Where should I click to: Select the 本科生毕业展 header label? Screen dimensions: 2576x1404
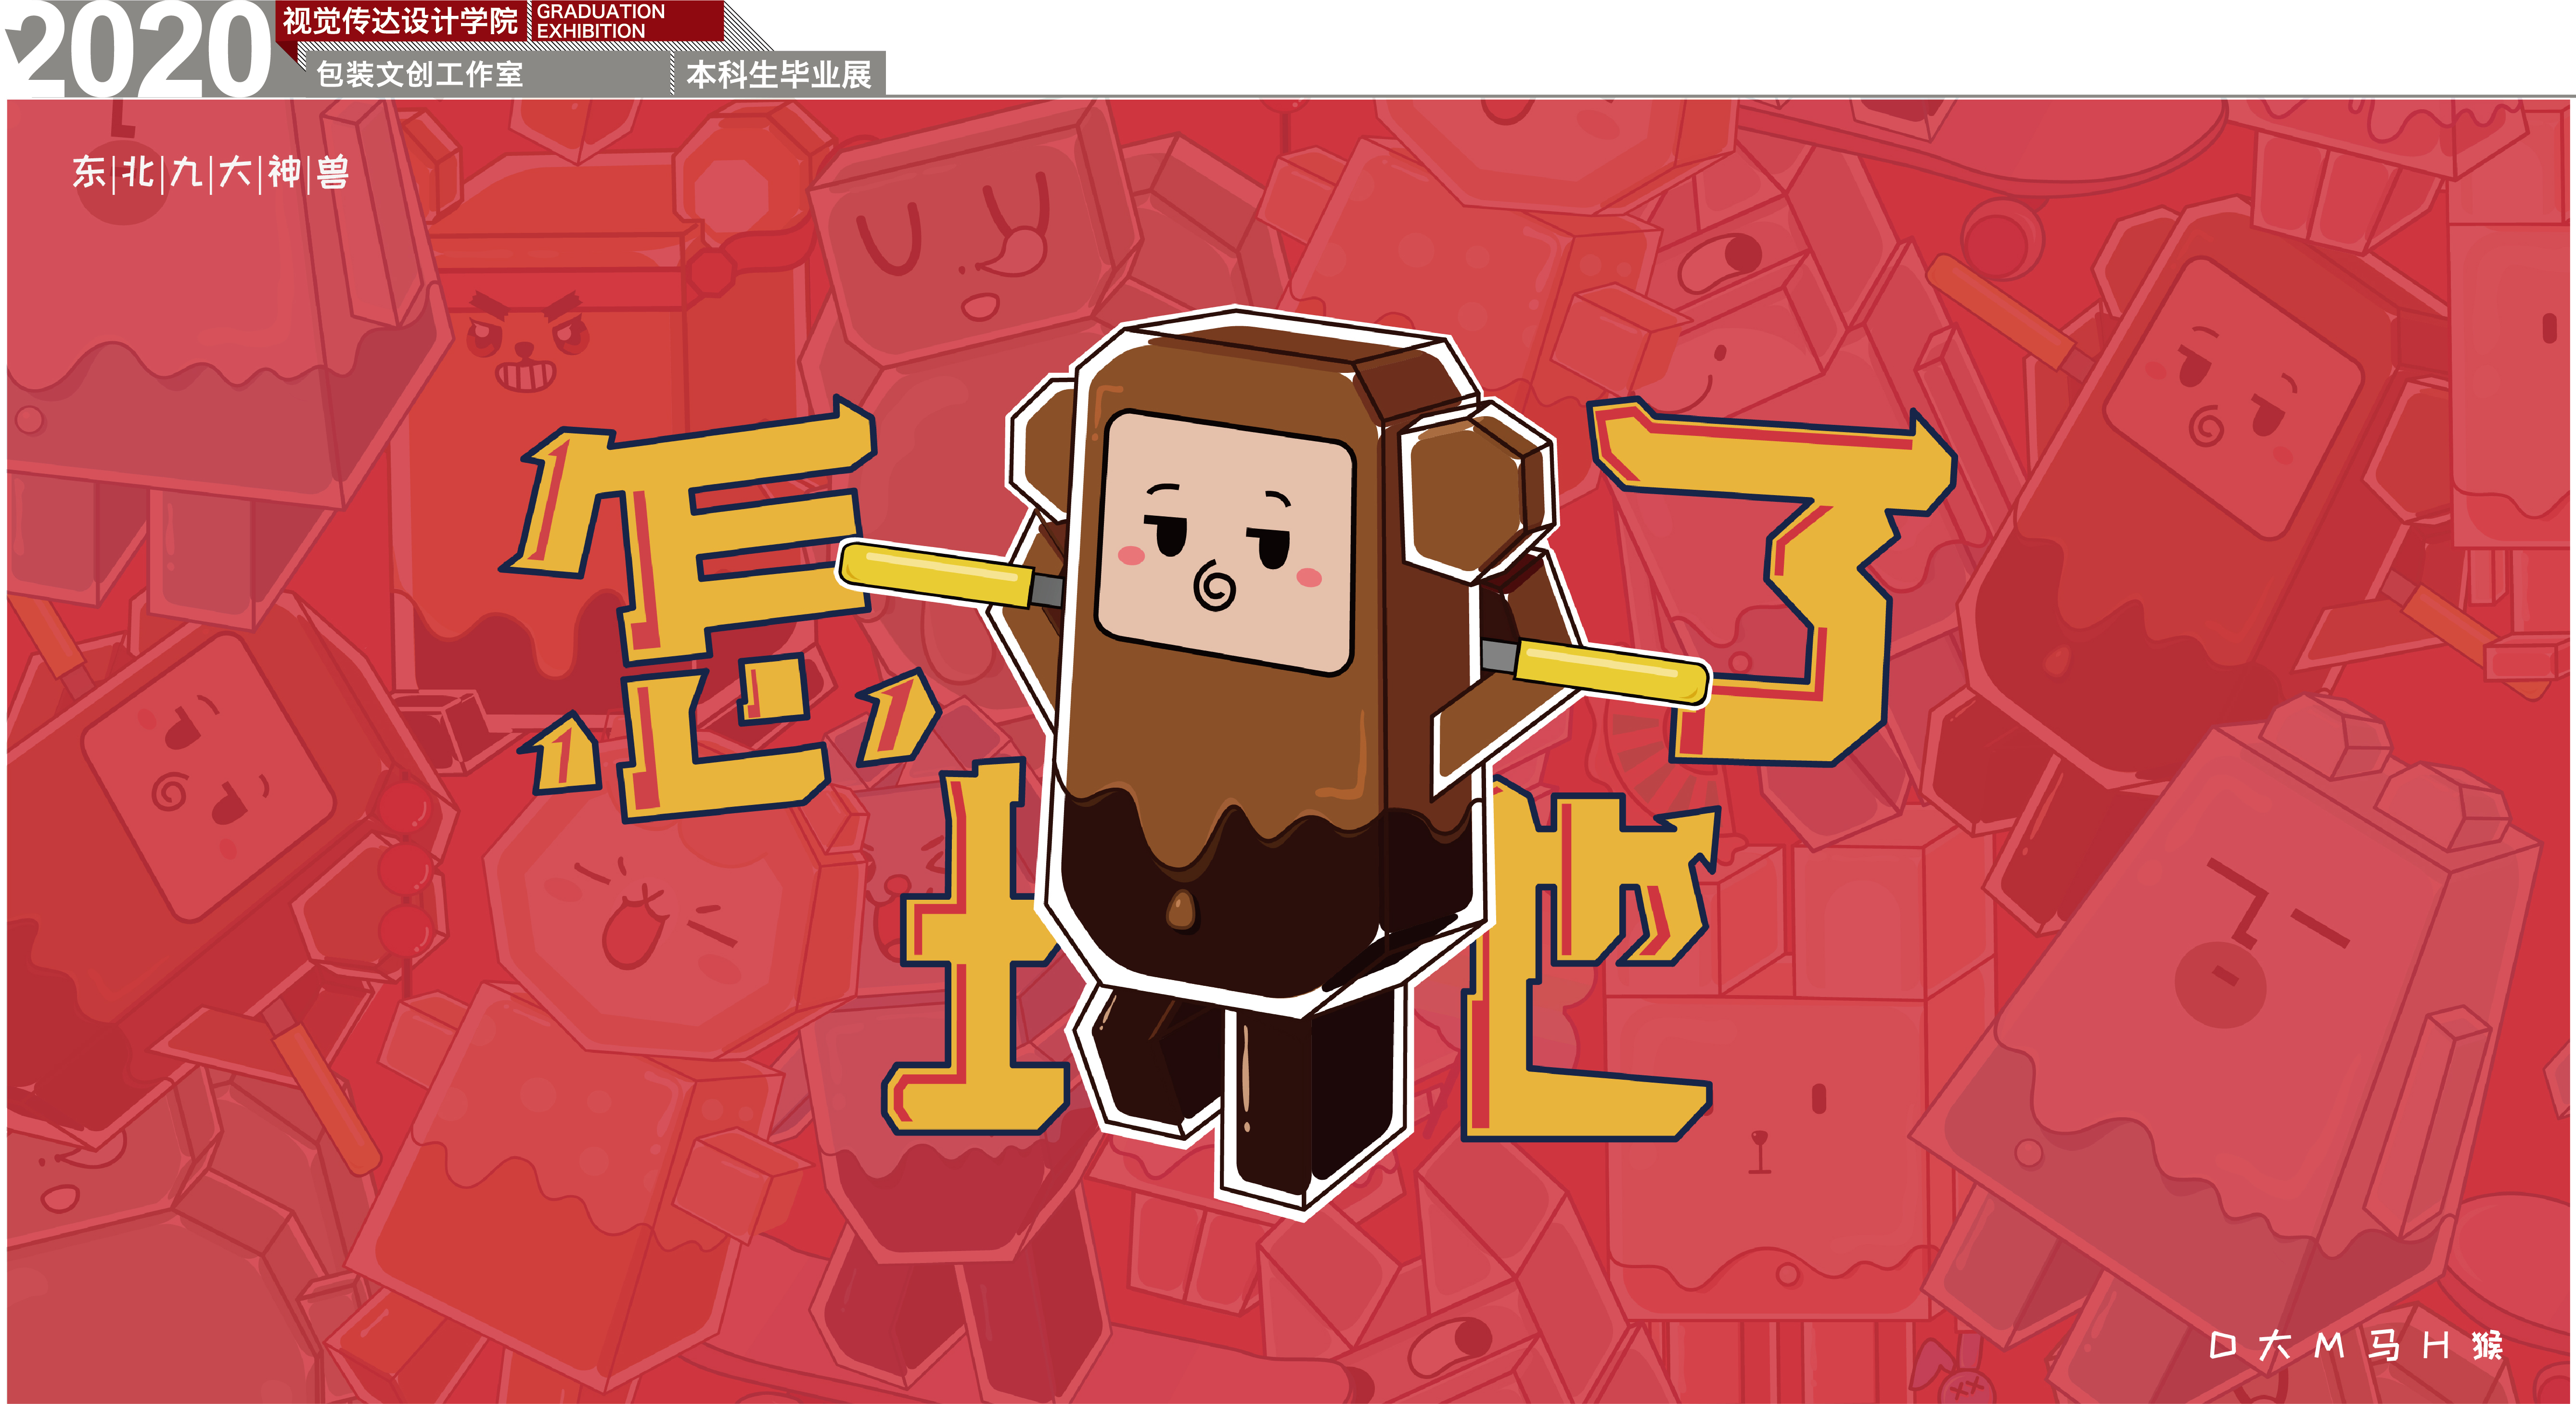778,74
